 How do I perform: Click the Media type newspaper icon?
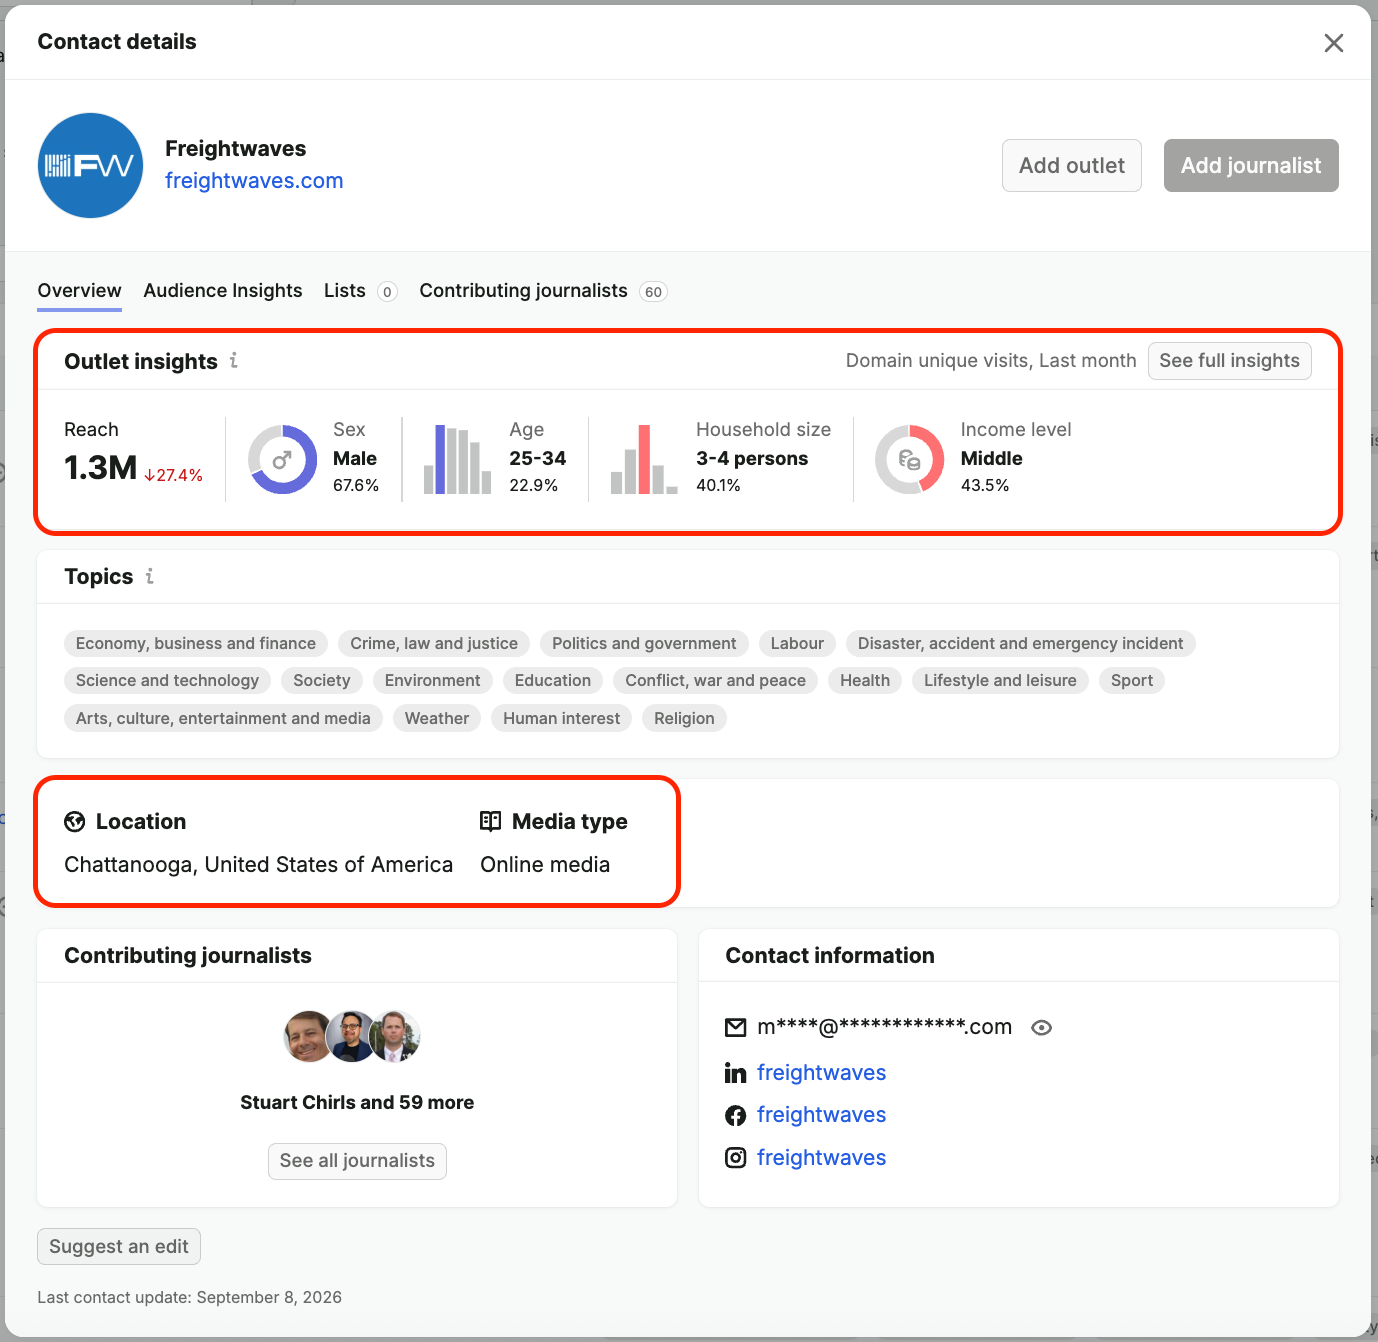(x=490, y=821)
